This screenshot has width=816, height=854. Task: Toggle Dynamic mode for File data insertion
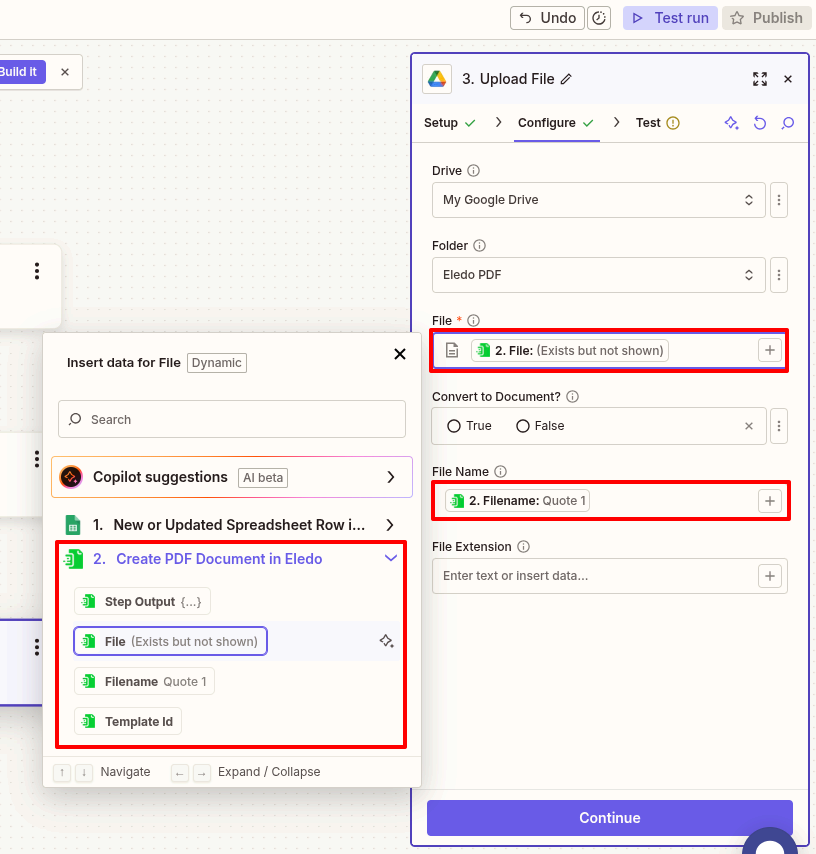217,362
